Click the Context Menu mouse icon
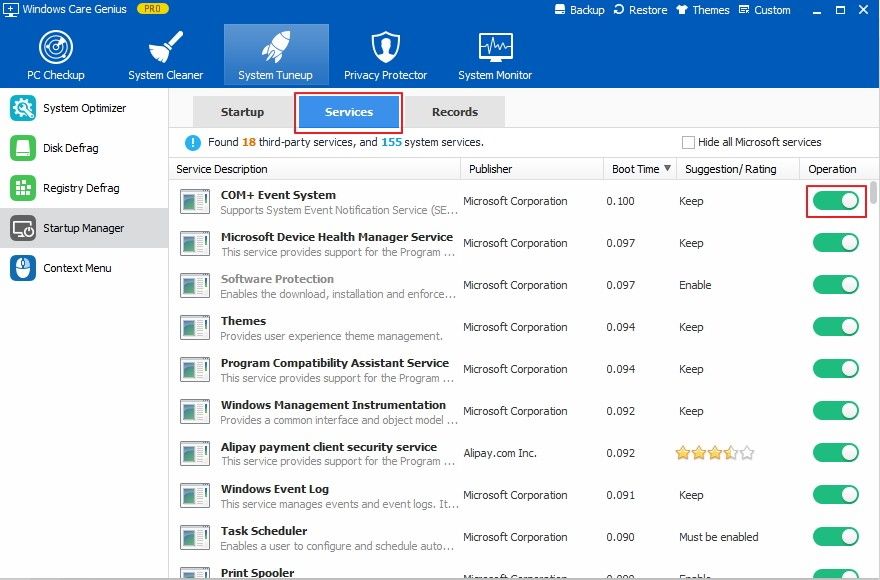Image resolution: width=880 pixels, height=580 pixels. 23,268
